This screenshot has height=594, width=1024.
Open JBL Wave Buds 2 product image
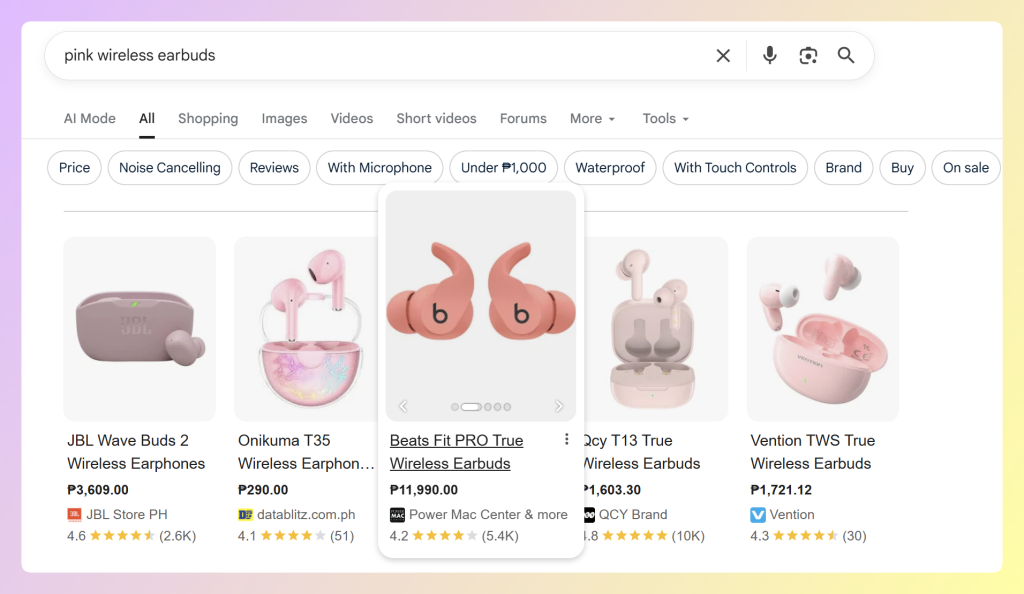(x=140, y=329)
